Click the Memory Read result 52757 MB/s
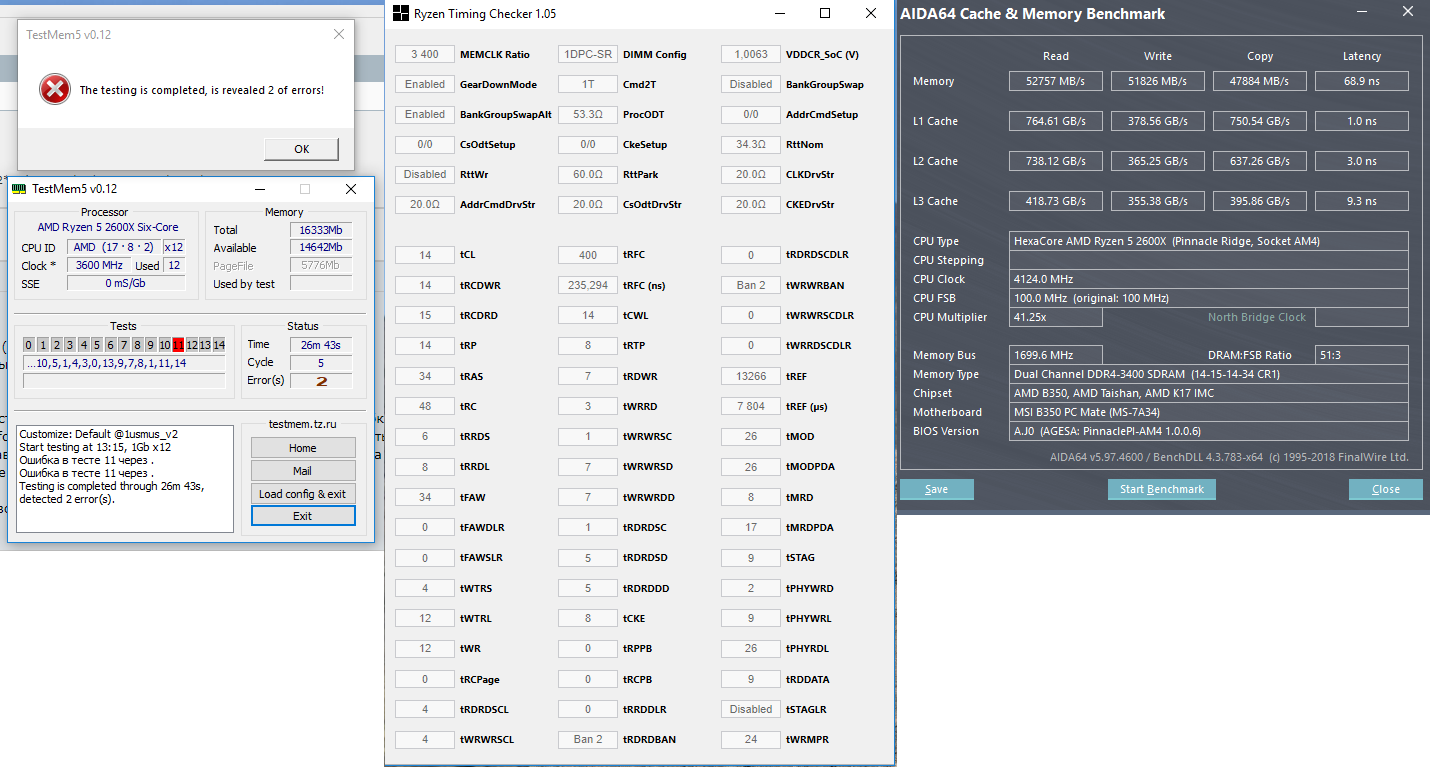The width and height of the screenshot is (1433, 772). (1056, 81)
